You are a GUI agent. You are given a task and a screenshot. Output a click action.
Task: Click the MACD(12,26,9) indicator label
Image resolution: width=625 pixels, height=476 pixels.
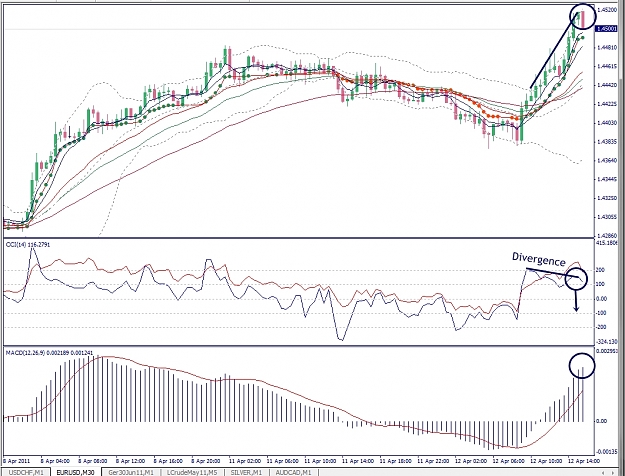pos(49,352)
